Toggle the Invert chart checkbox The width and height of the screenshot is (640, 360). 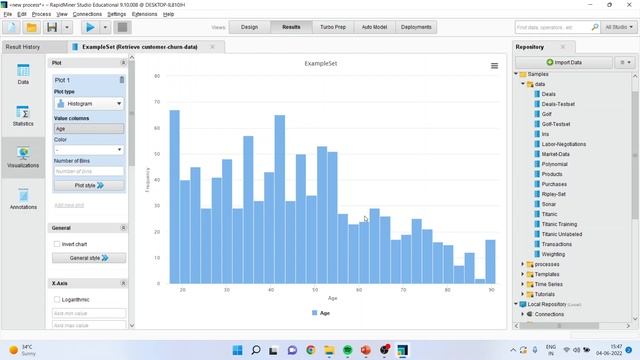57,244
